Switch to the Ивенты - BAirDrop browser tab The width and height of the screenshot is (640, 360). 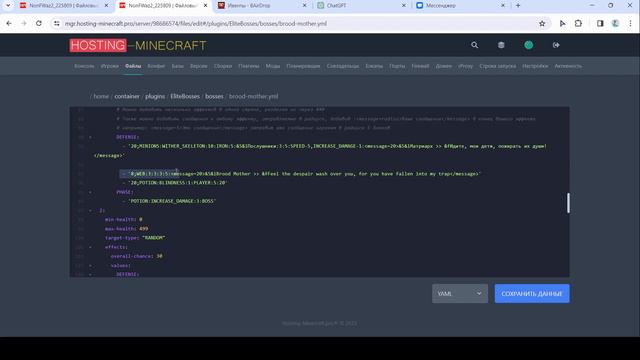point(262,6)
